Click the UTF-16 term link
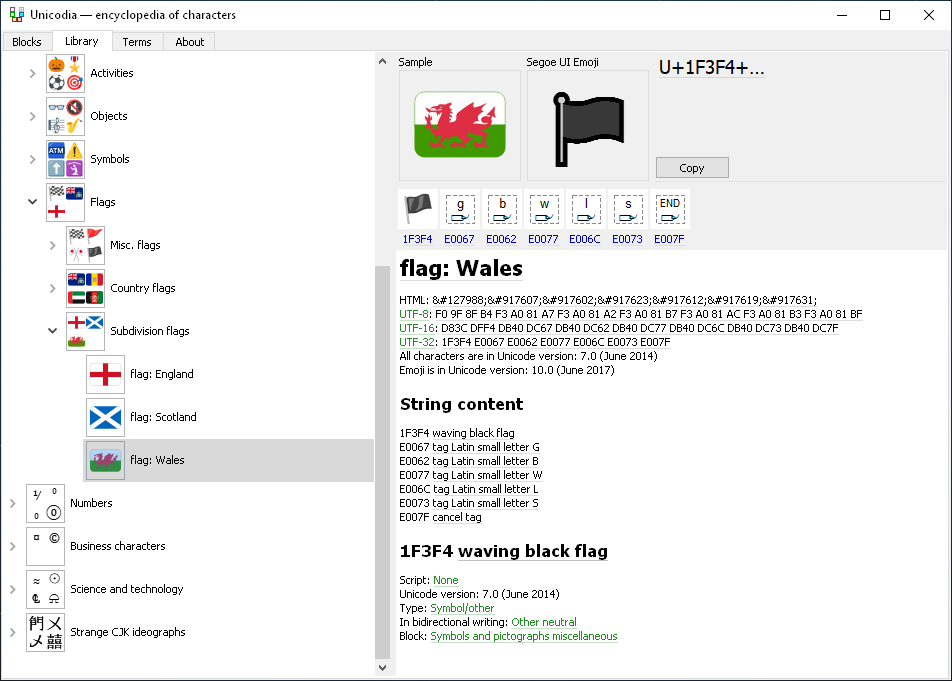This screenshot has height=681, width=952. [417, 328]
